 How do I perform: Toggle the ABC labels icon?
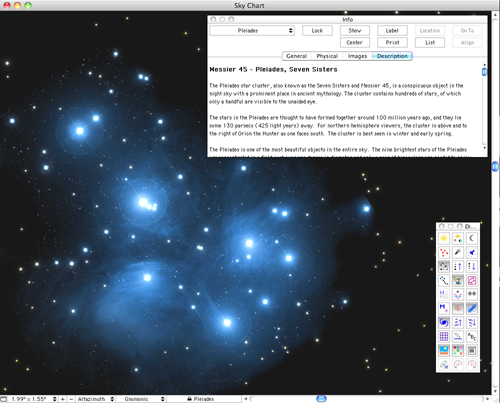472,336
